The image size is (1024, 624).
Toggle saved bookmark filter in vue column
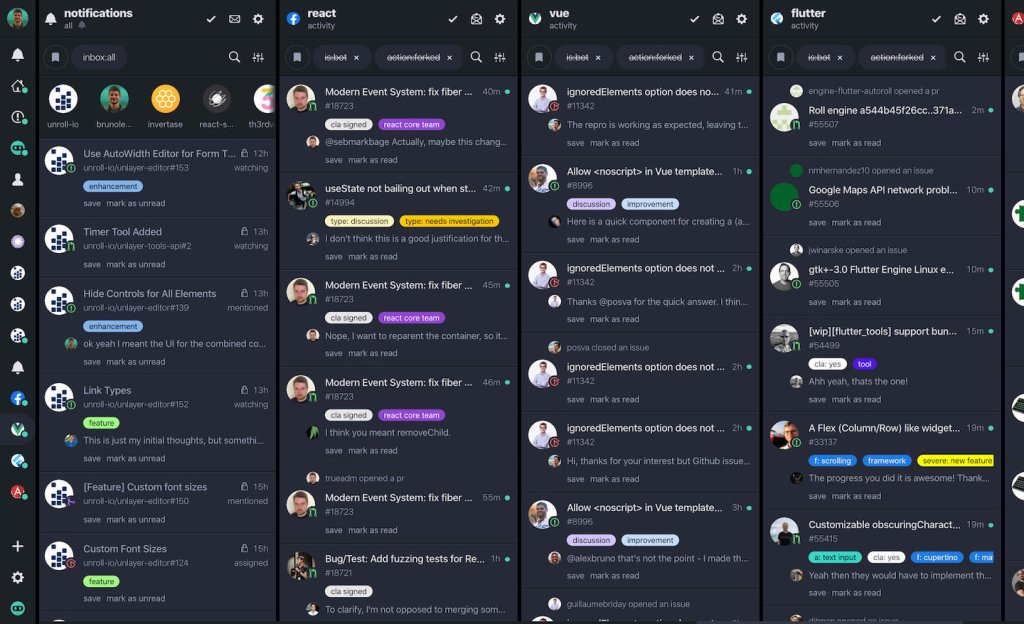click(539, 57)
